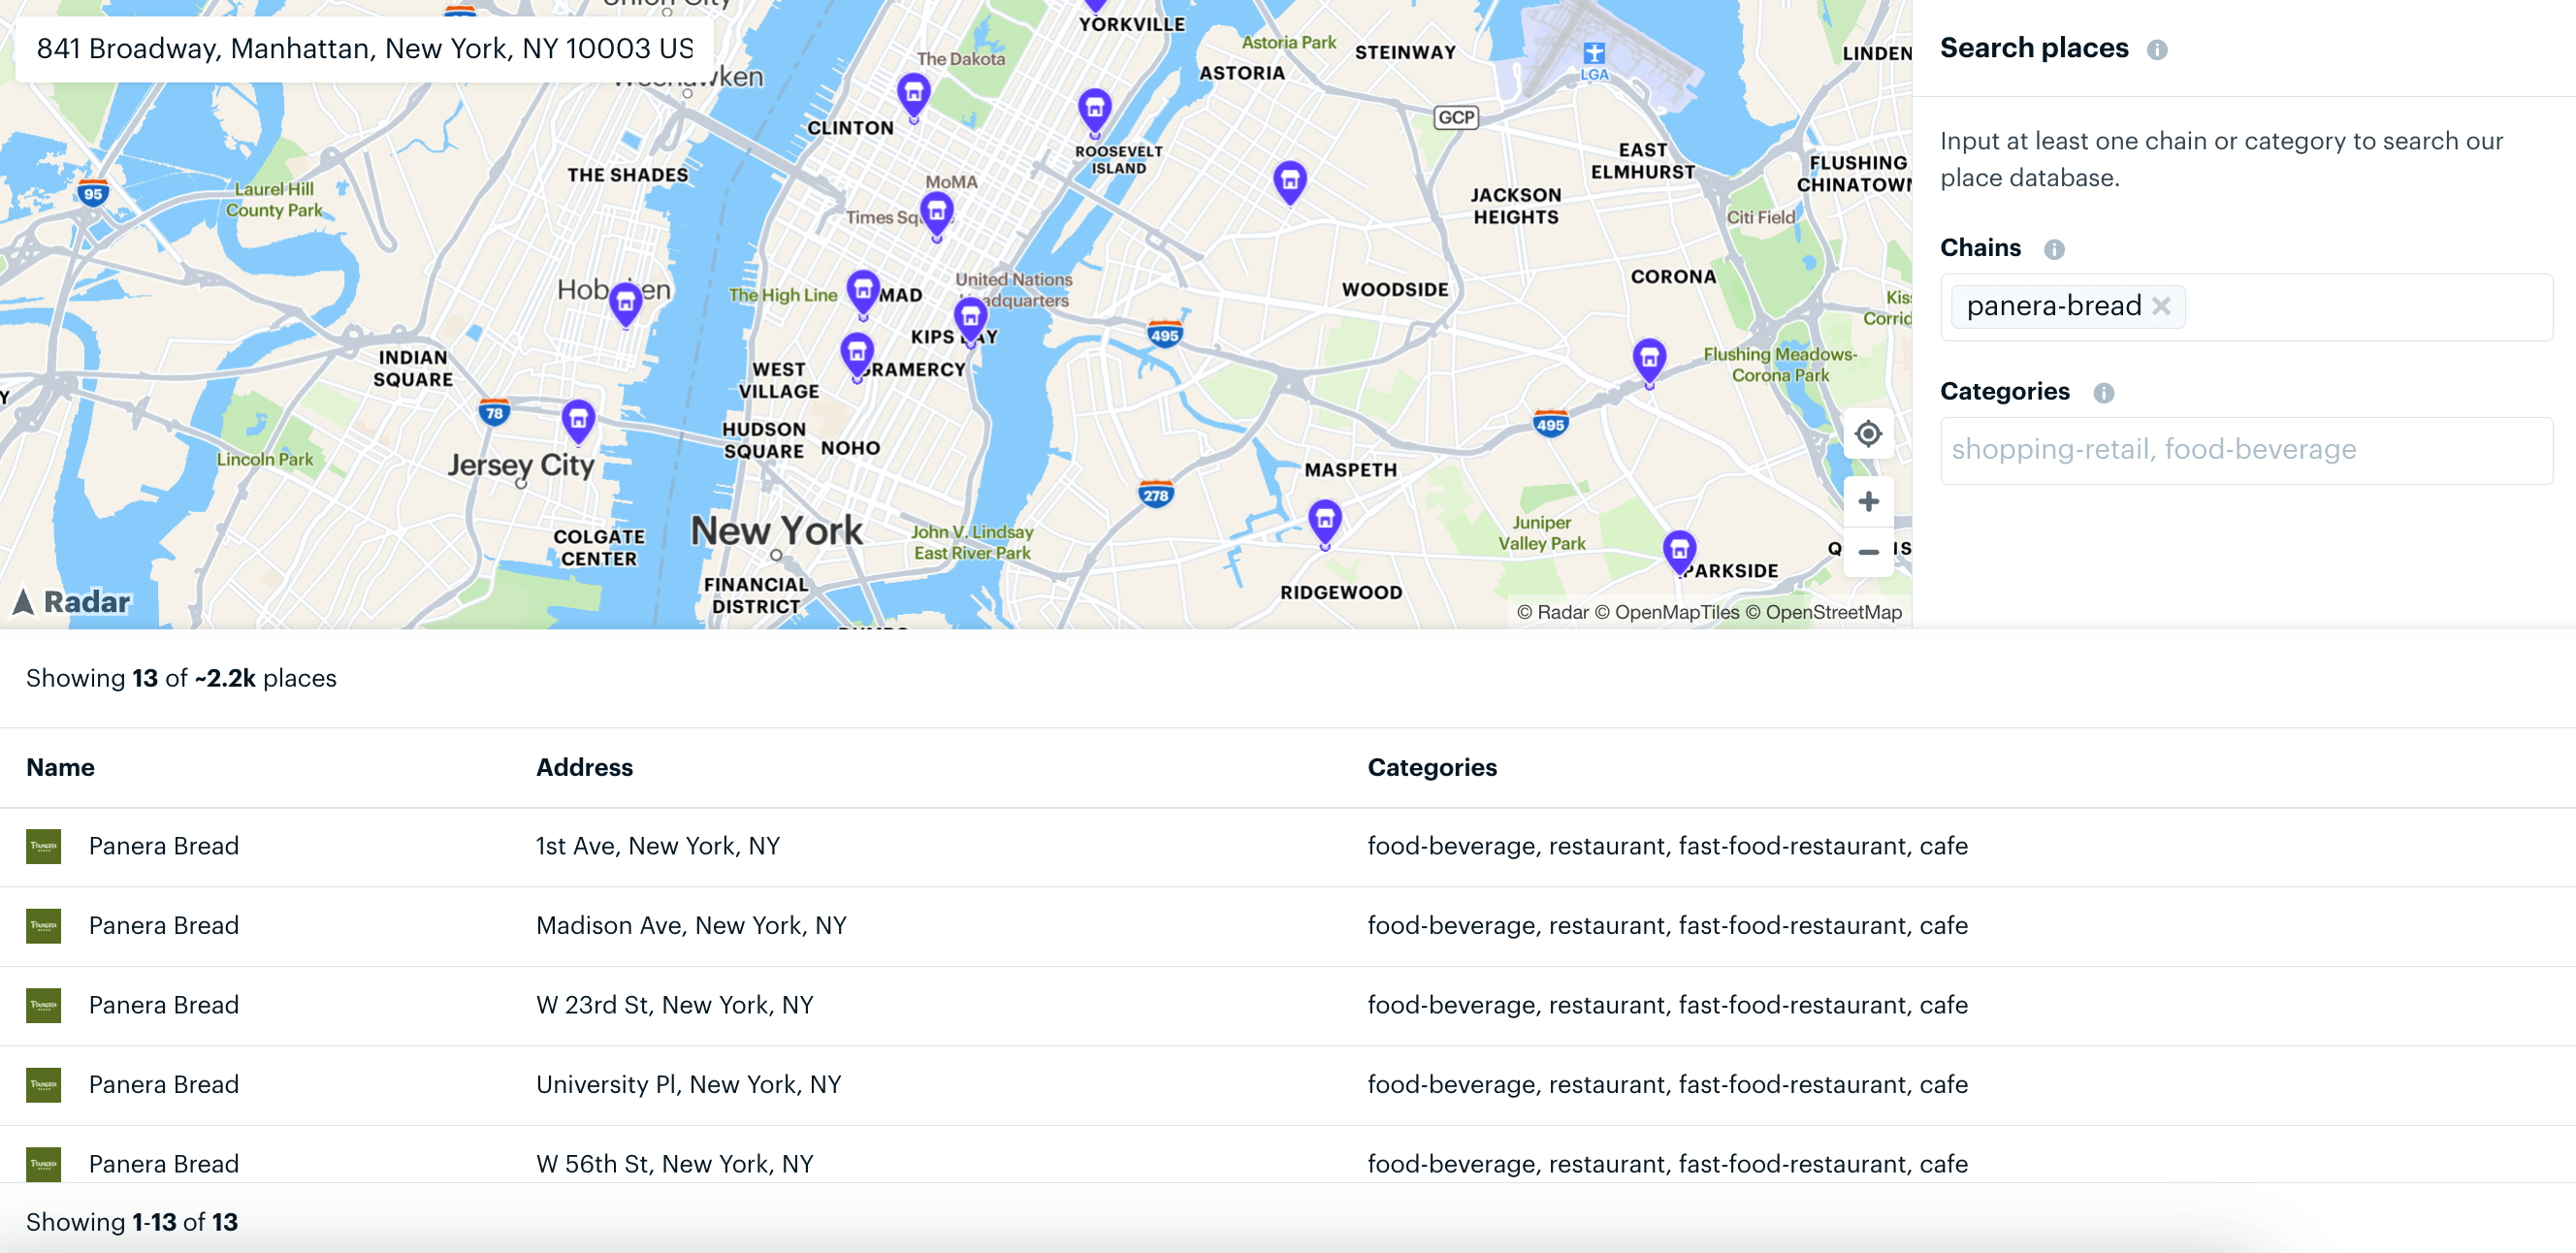Image resolution: width=2576 pixels, height=1253 pixels.
Task: Click the map pin at Gramercy
Action: point(856,356)
